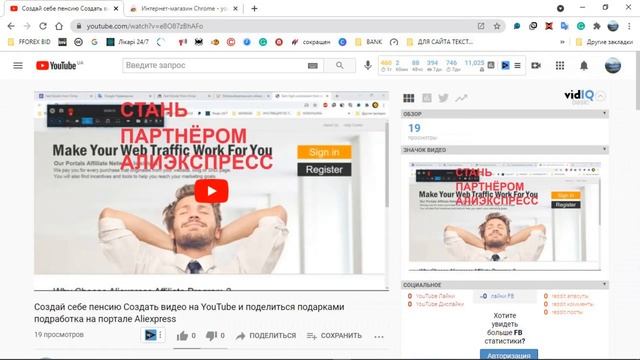Open the YouTube apps grid icon
Viewport: 640px width, 360px height.
[x=560, y=65]
